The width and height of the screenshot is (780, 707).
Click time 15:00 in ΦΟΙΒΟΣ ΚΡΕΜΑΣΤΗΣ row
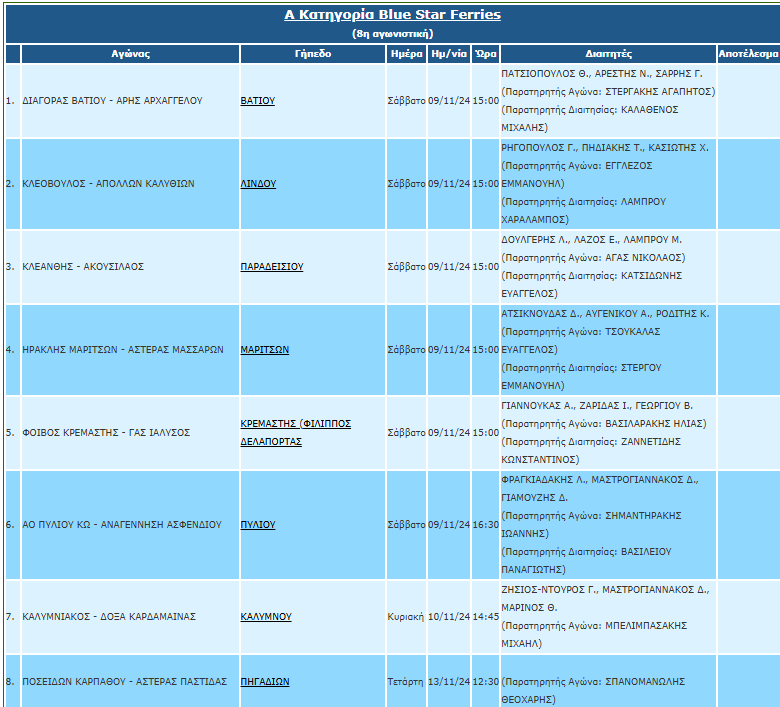point(486,432)
